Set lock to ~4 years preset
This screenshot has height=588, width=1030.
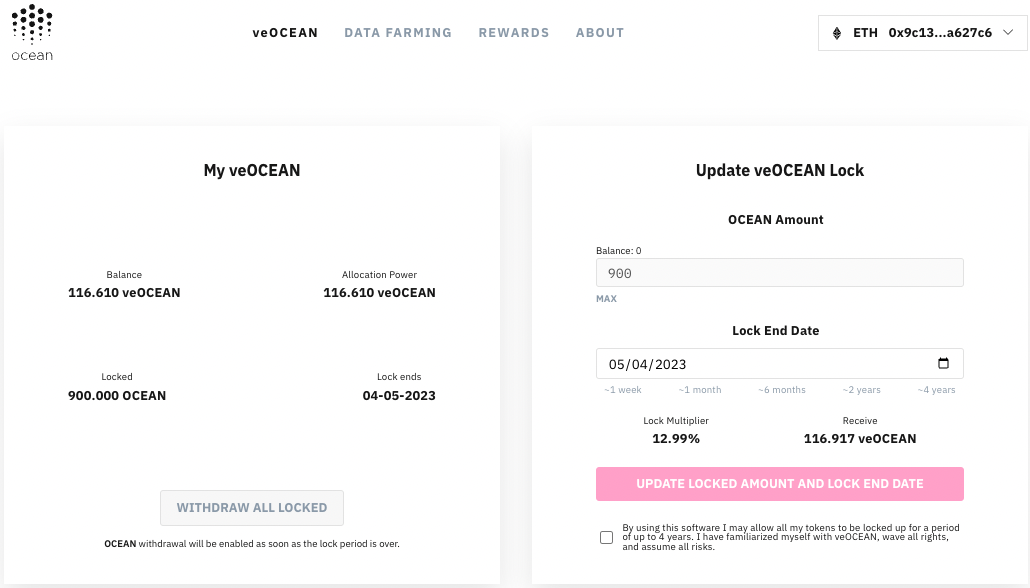click(x=936, y=390)
